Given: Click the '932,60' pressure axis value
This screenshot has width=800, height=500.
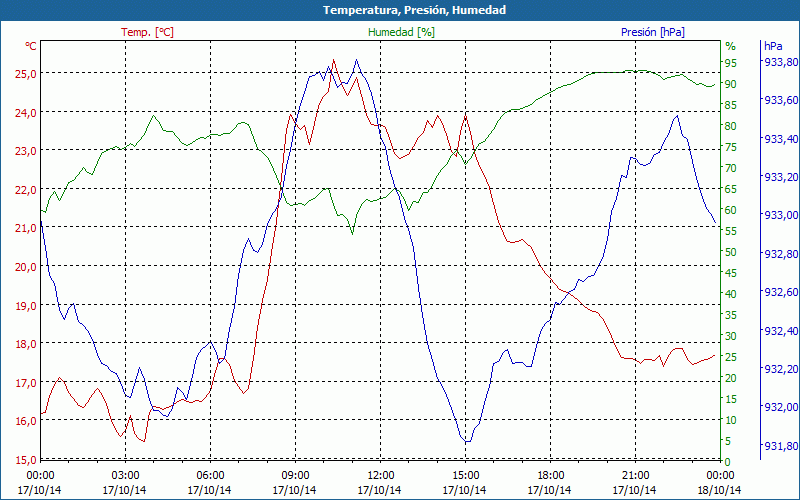Looking at the screenshot, I should tap(780, 292).
